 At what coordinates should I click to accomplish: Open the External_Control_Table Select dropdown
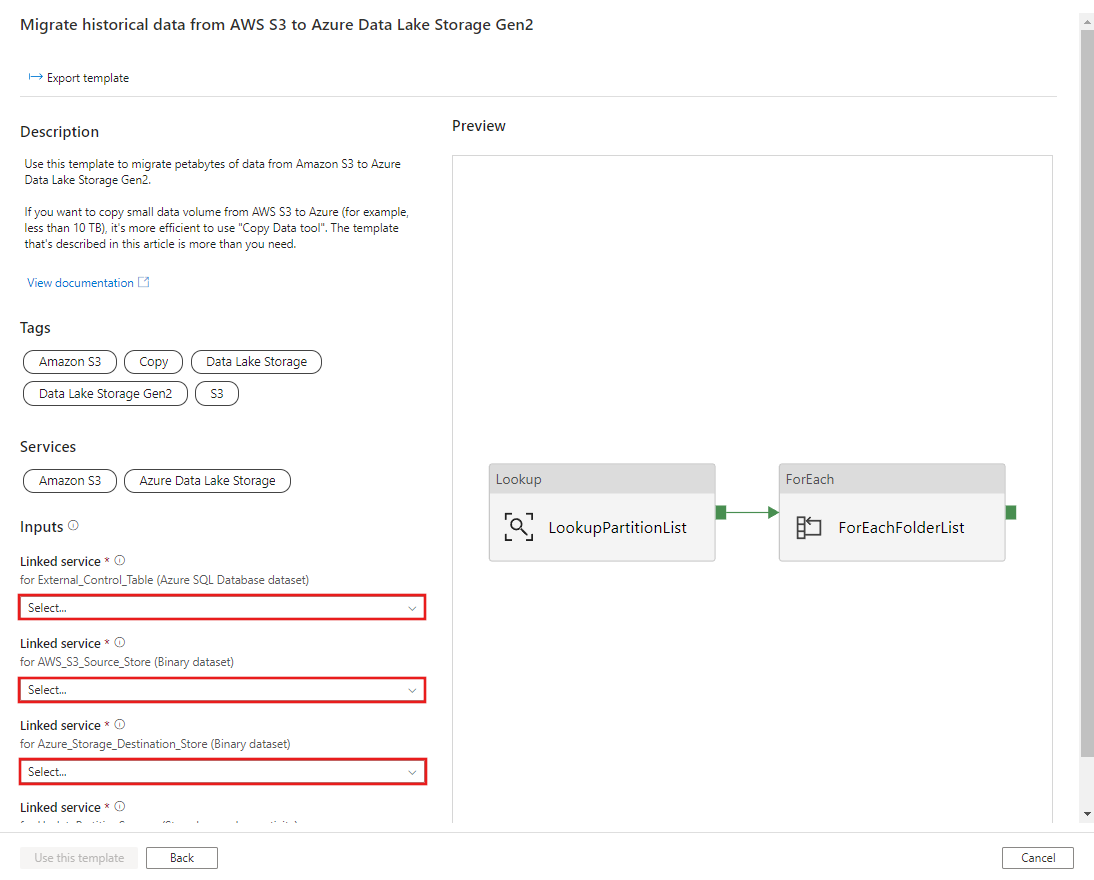[222, 607]
